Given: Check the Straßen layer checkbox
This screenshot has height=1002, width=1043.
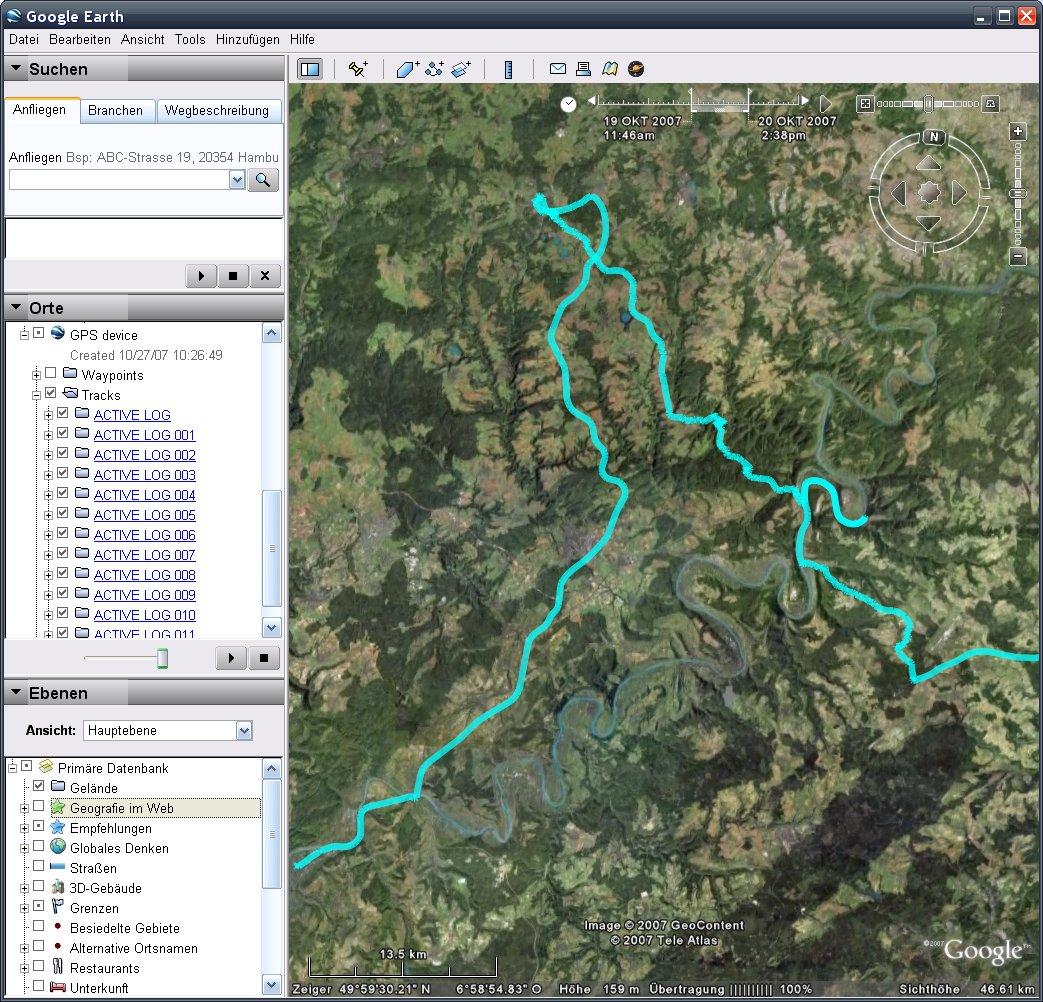Looking at the screenshot, I should tap(38, 867).
